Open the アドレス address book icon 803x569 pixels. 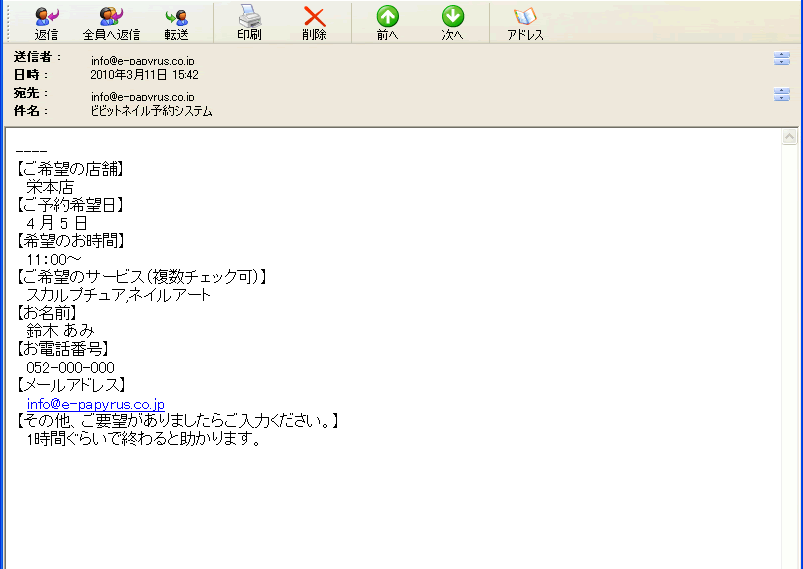525,23
